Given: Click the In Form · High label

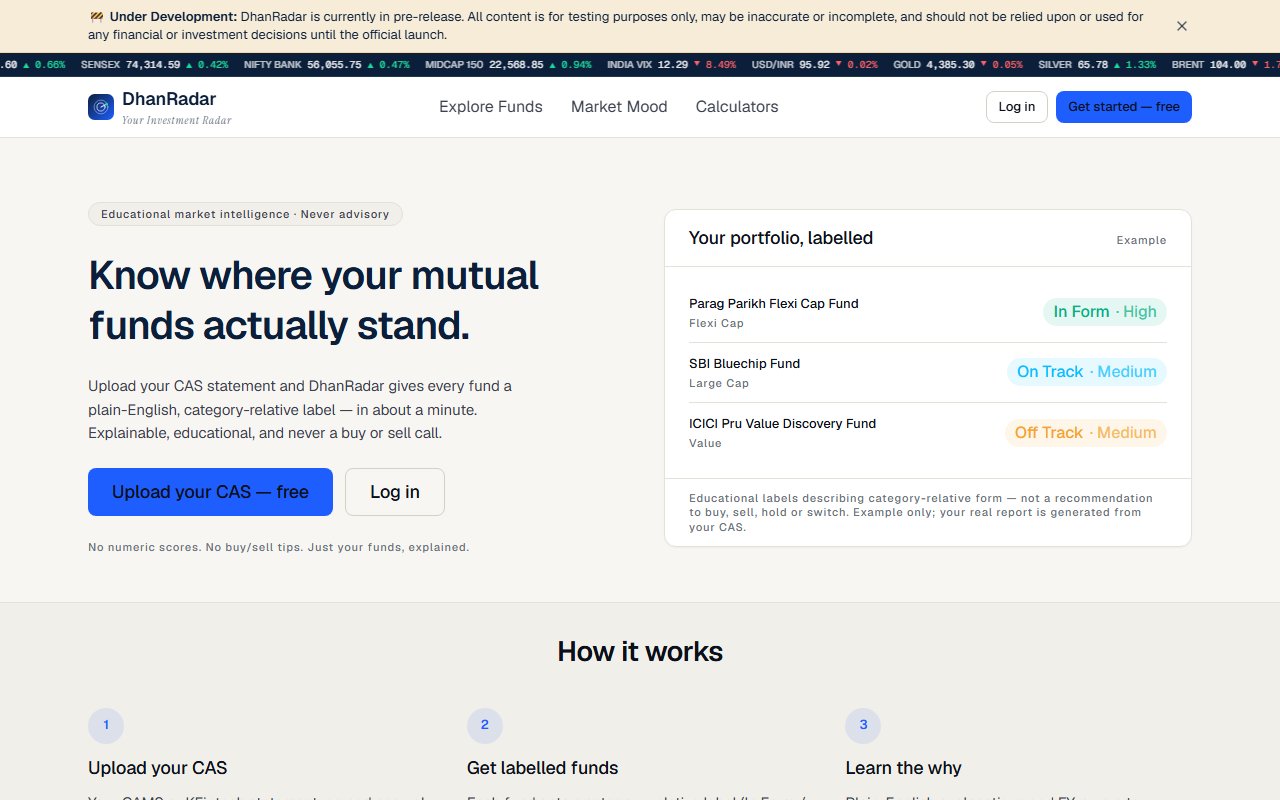Looking at the screenshot, I should (1105, 312).
